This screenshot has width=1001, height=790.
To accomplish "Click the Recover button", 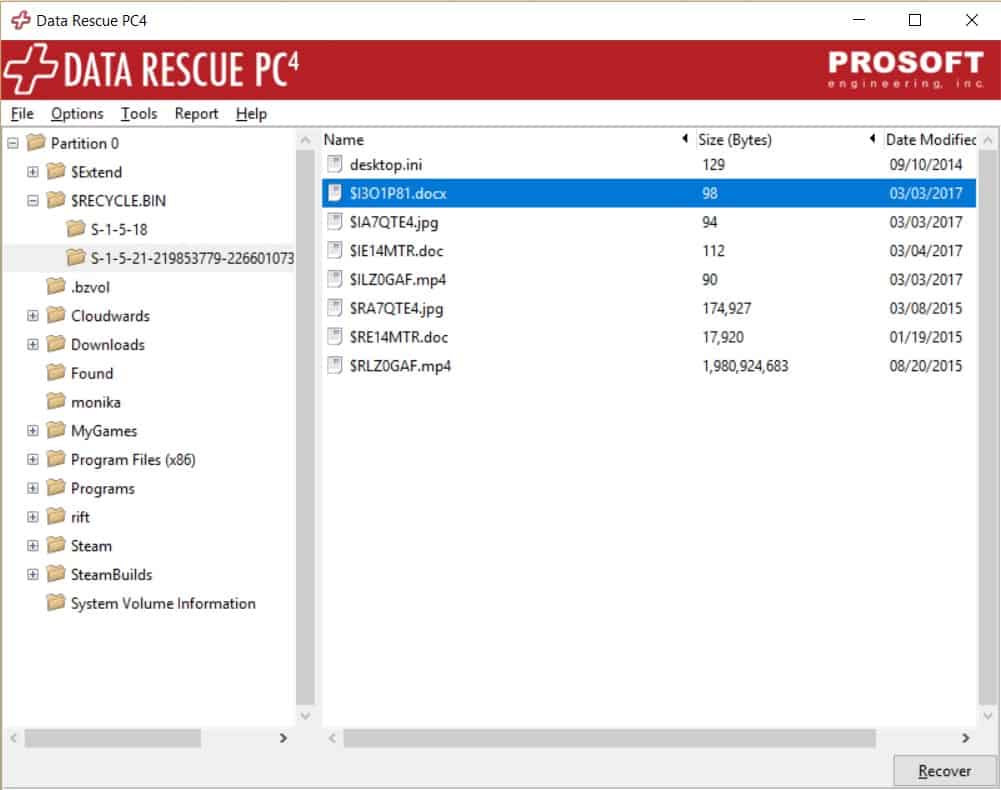I will point(945,771).
